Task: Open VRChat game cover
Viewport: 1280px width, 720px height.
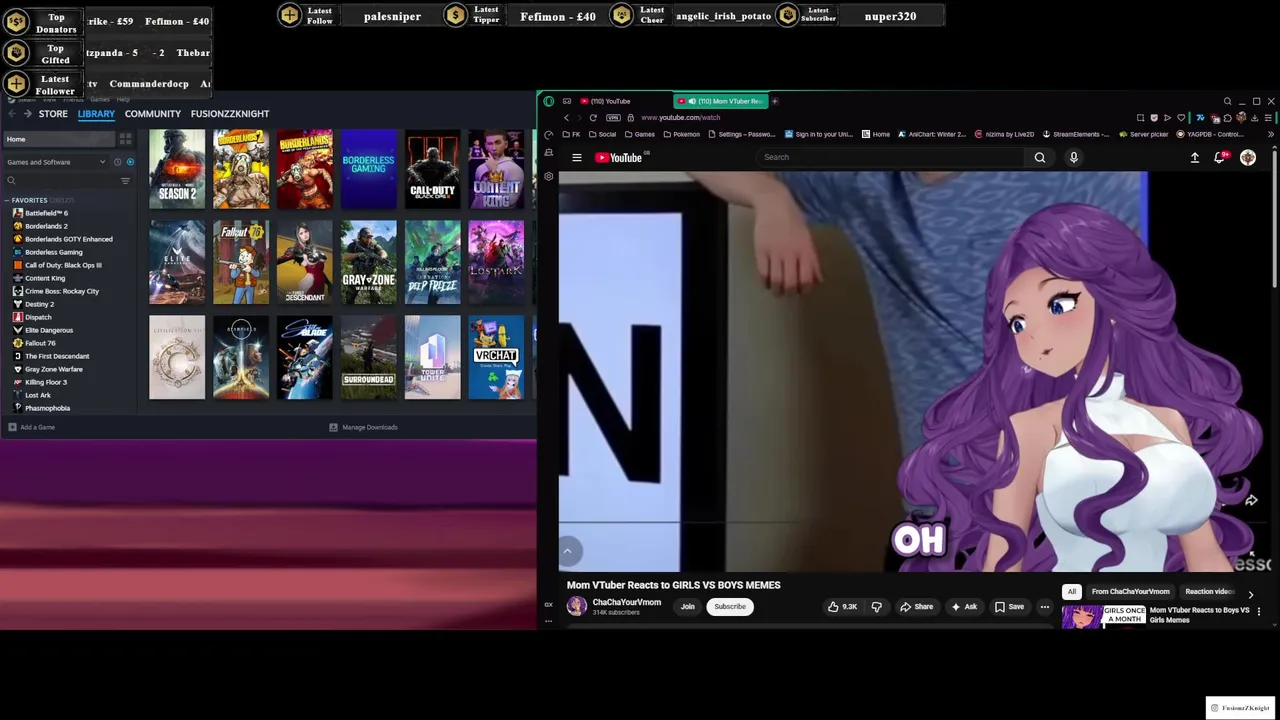Action: click(x=496, y=357)
